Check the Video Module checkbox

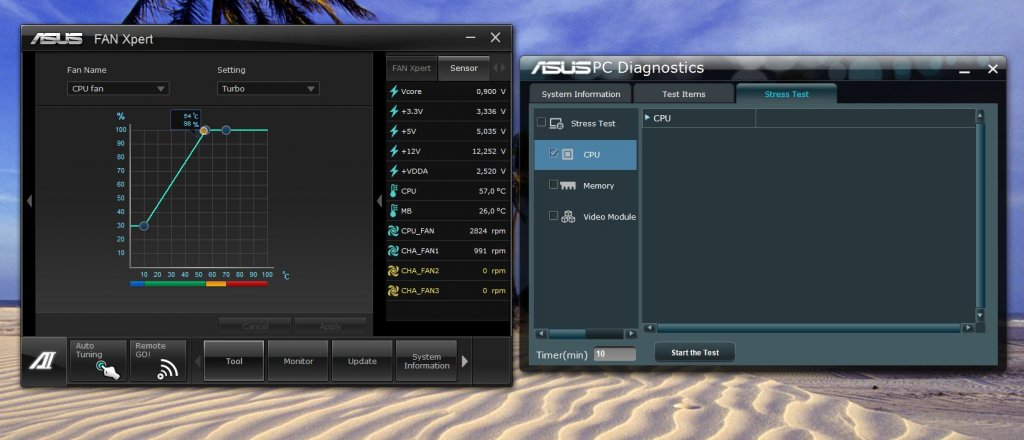(553, 215)
